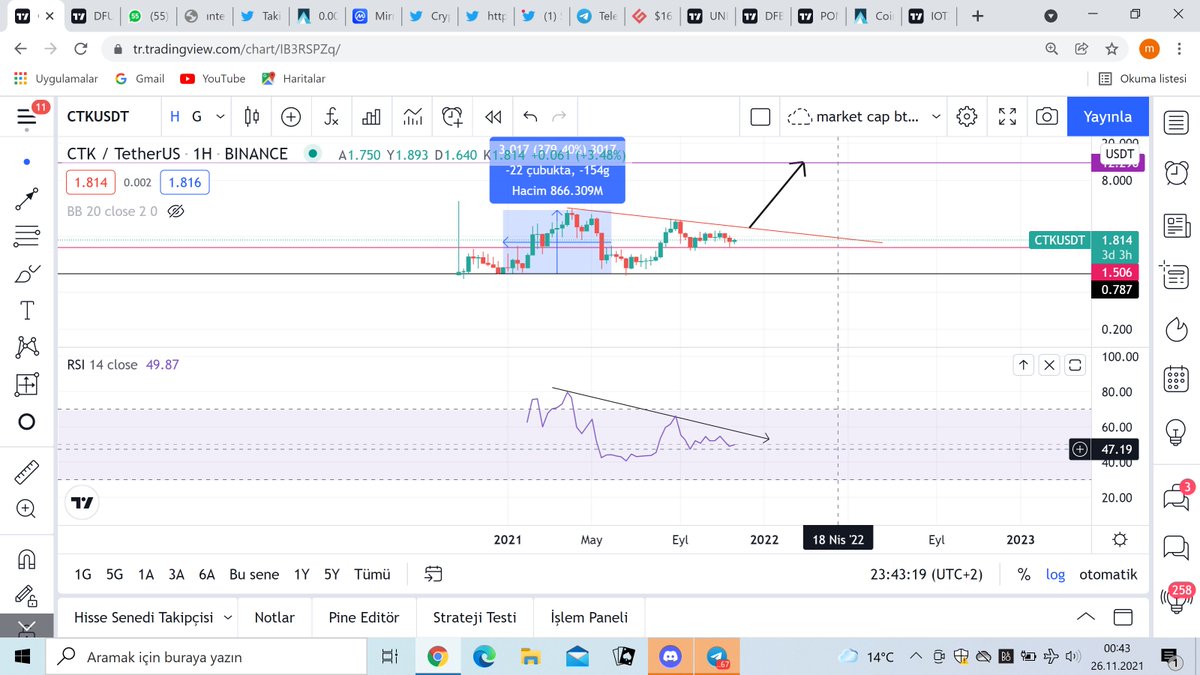
Task: Open the calendar panel in right sidebar
Action: tap(1175, 380)
